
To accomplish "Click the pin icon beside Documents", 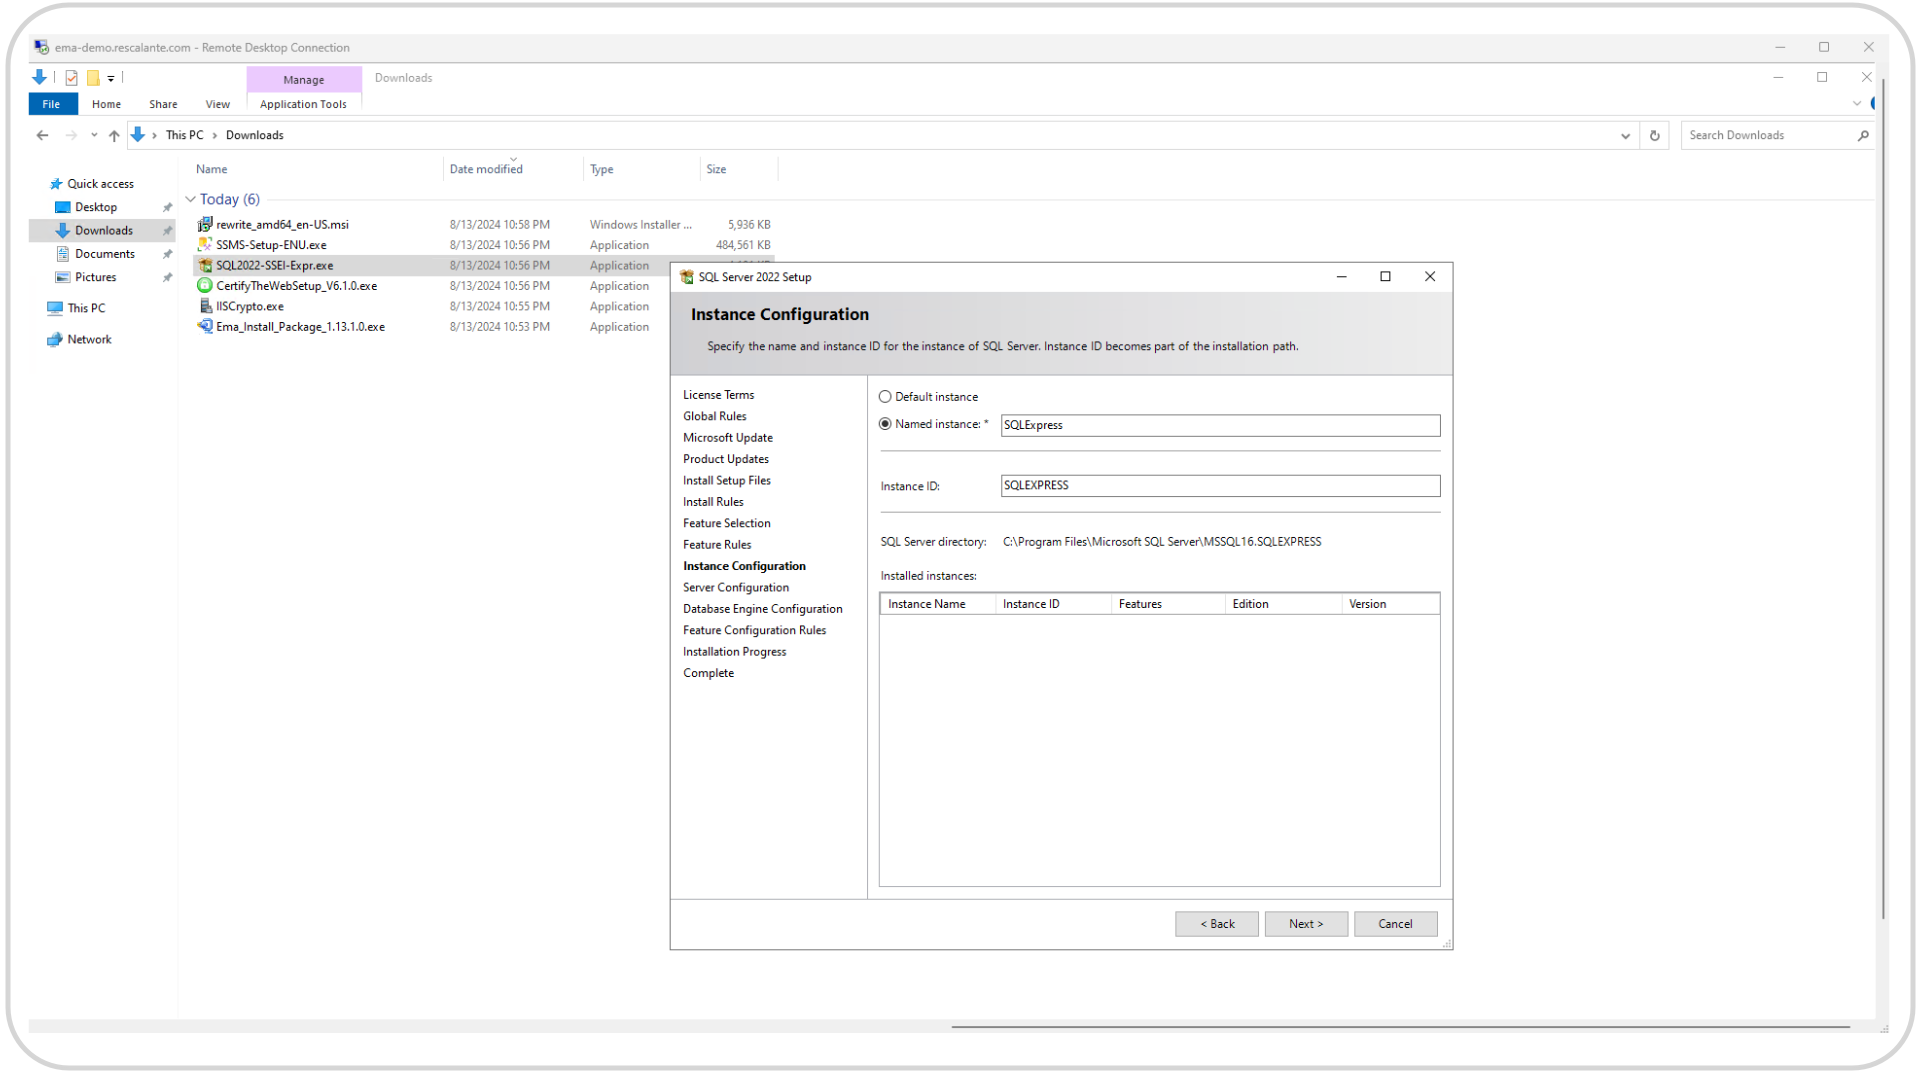I will (167, 254).
